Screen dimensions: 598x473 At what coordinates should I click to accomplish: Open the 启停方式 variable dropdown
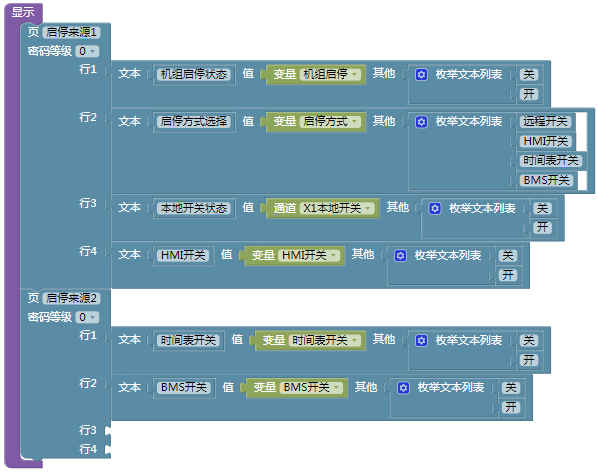tap(330, 121)
